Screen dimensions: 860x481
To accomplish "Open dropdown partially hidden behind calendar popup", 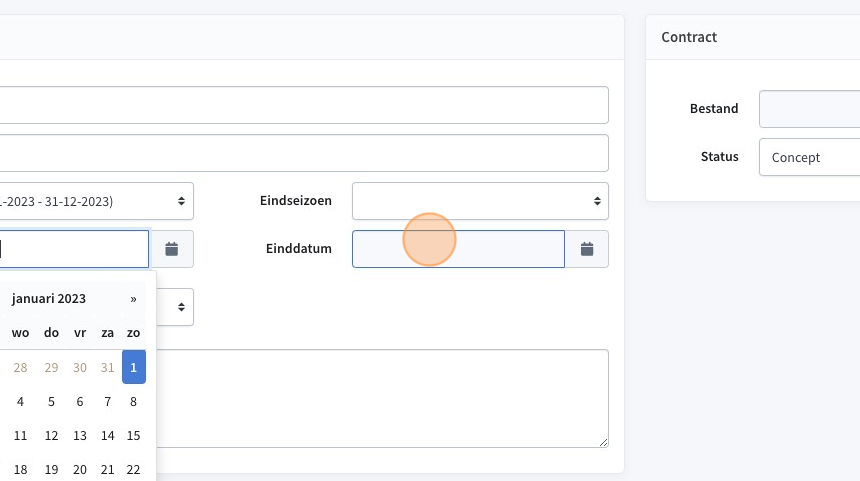I will pos(175,307).
